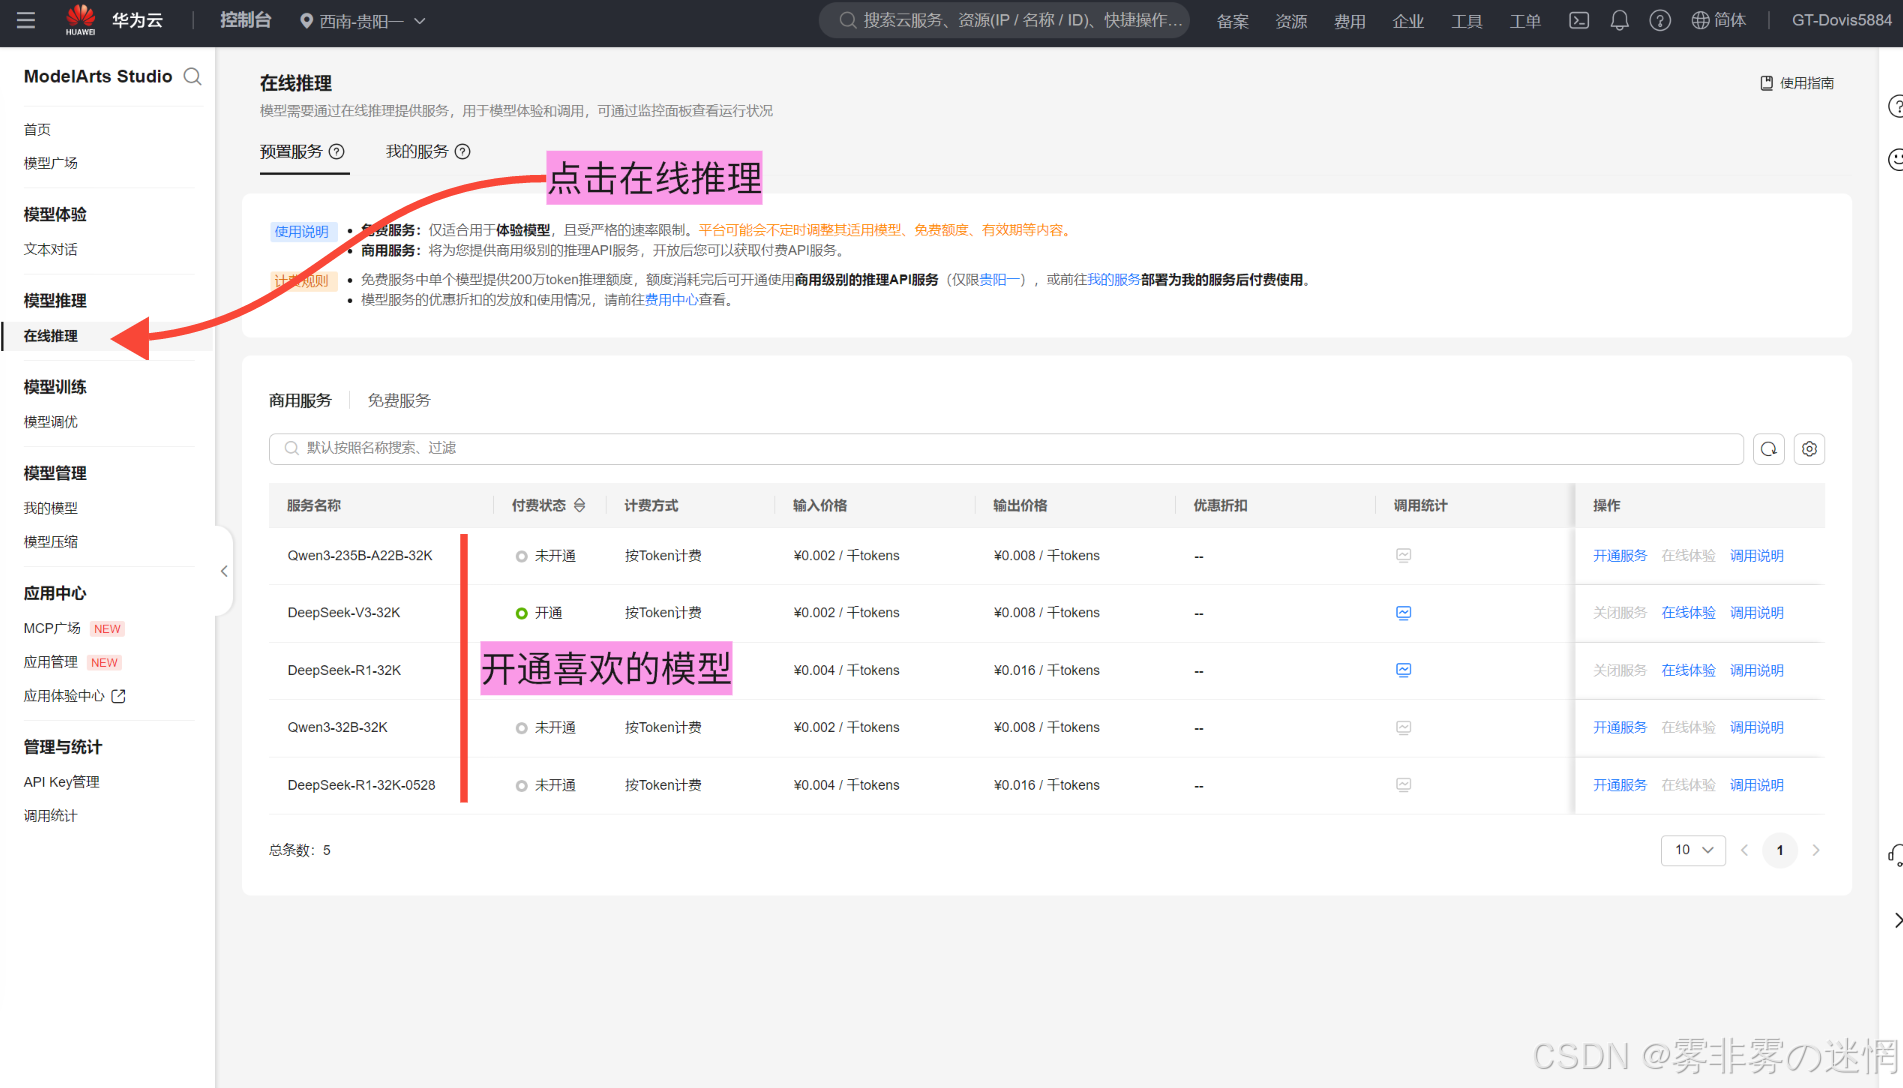Viewport: 1903px width, 1088px height.
Task: Show help tooltip icon next to 我的服务
Action: [463, 152]
